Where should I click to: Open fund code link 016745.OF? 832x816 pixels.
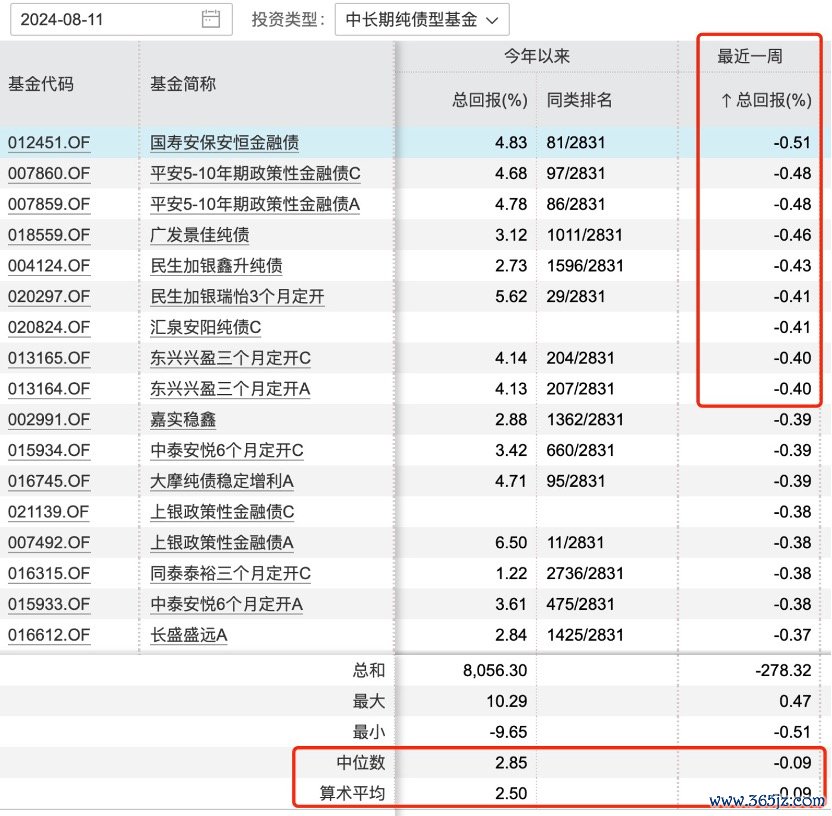pyautogui.click(x=49, y=481)
